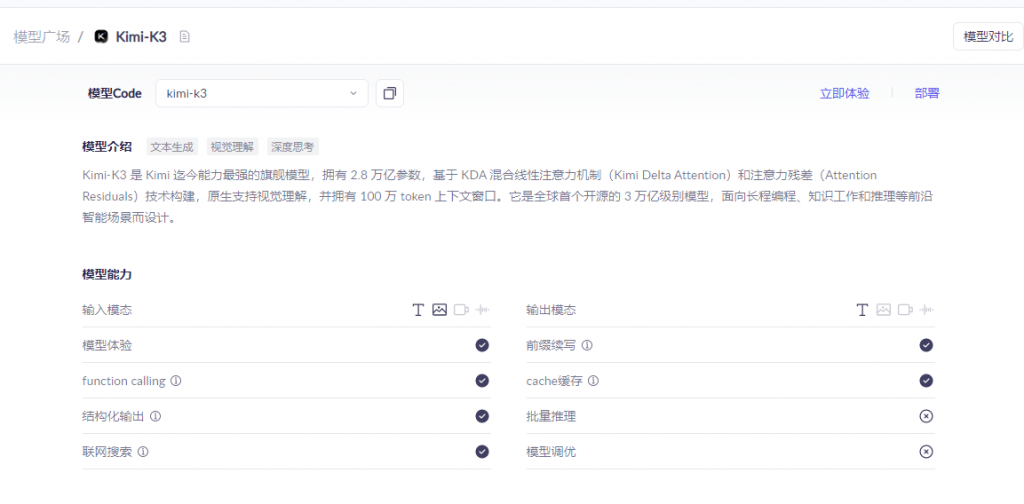Image resolution: width=1024 pixels, height=504 pixels.
Task: Click the 模型Code label
Action: pos(115,93)
